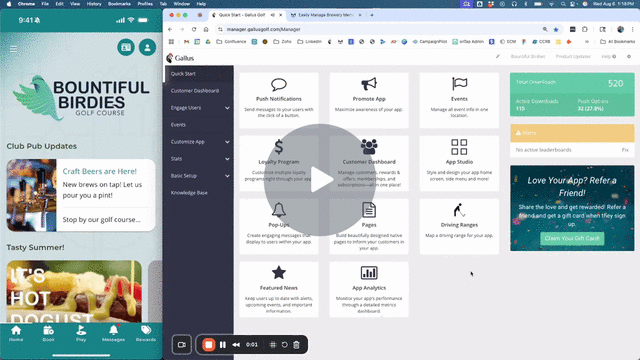Open the hamburger menu in phone app
640x360 pixels.
click(x=13, y=49)
